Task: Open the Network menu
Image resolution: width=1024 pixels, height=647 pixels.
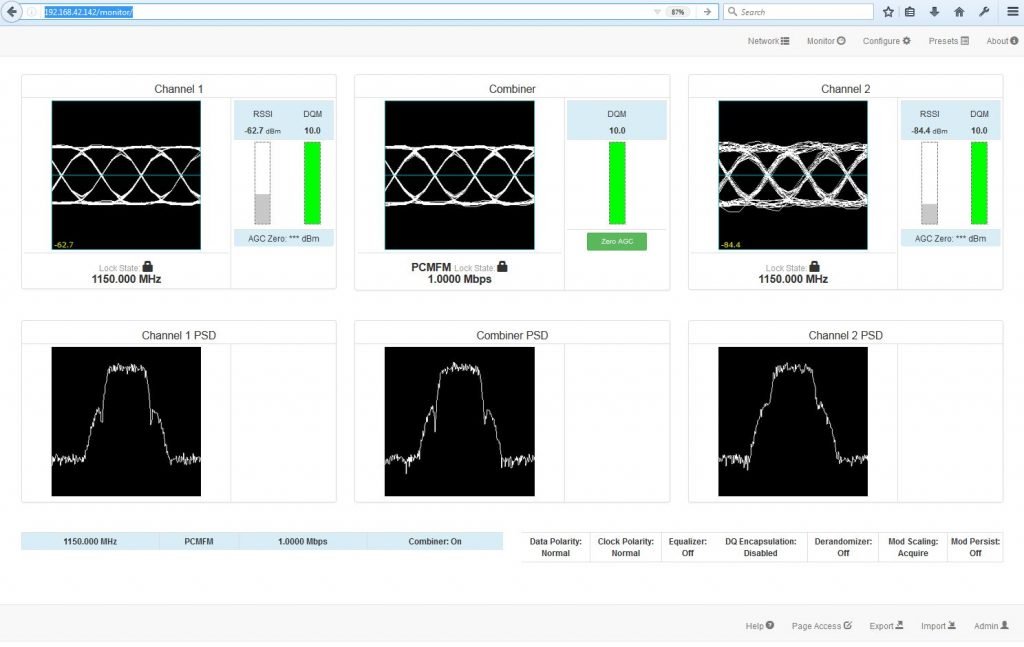Action: tap(768, 40)
